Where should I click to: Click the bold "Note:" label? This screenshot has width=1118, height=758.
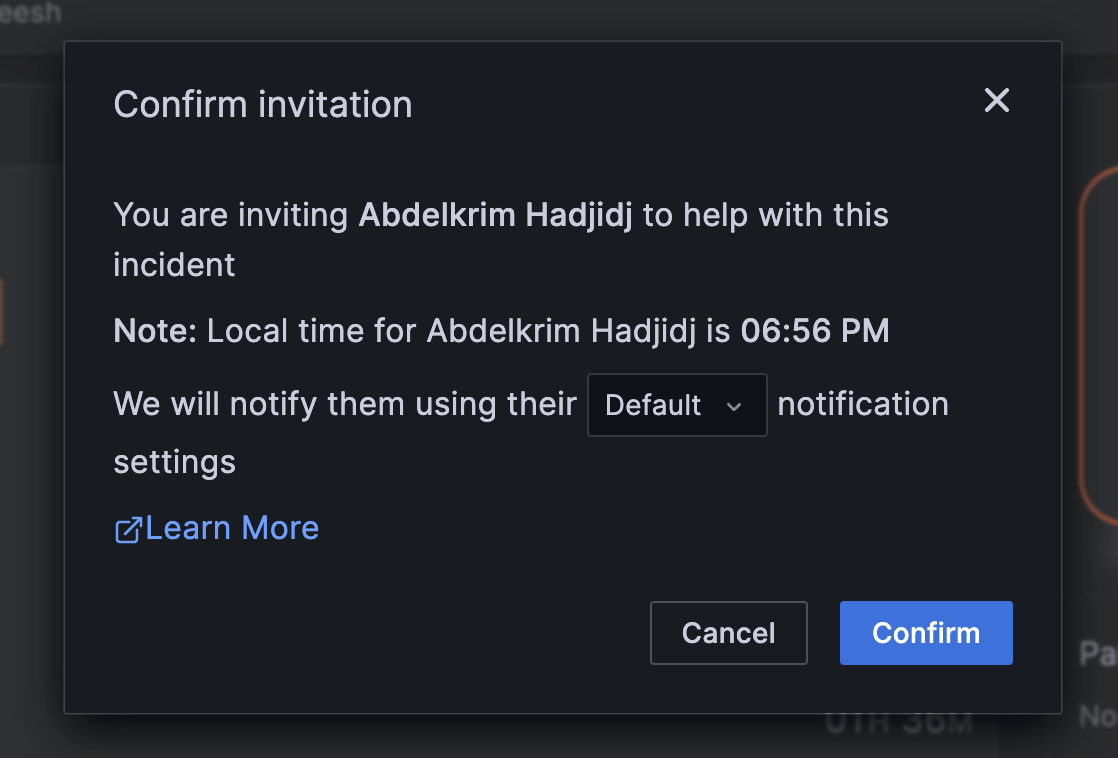[x=156, y=331]
